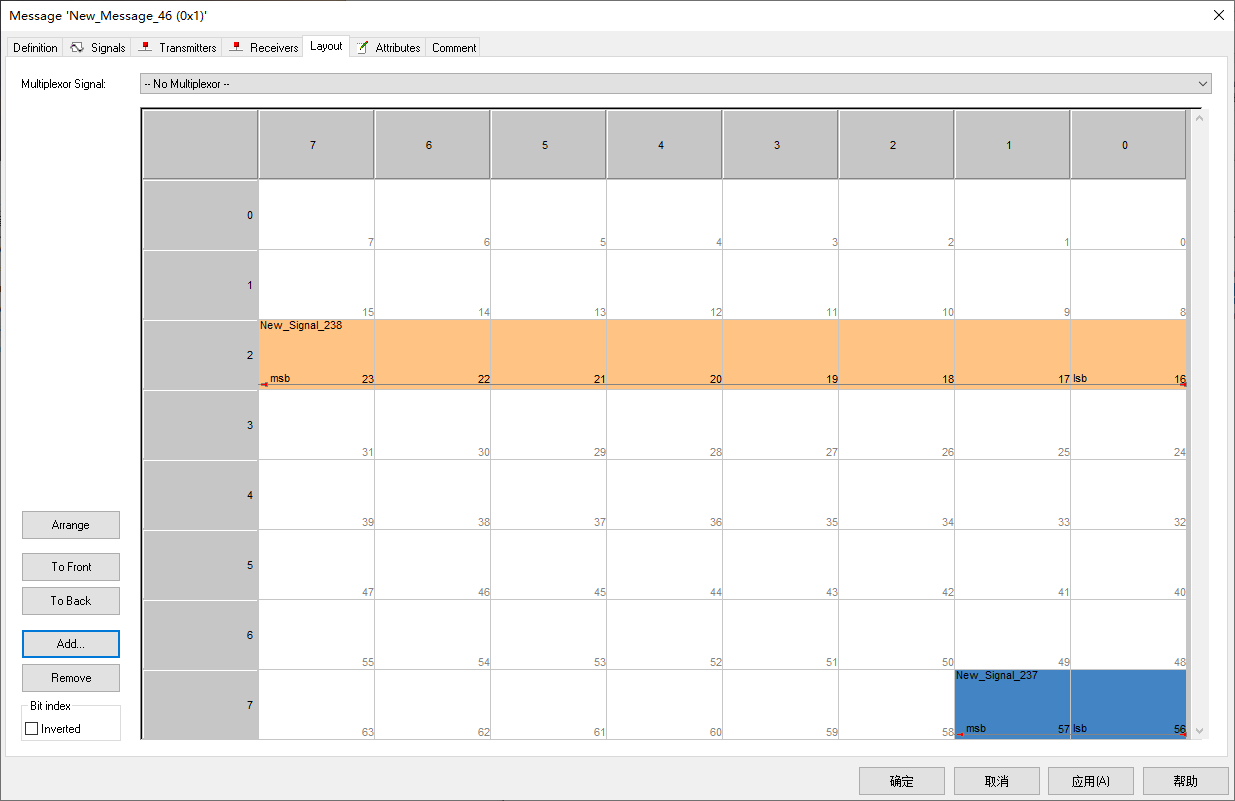This screenshot has width=1235, height=801.
Task: Click the msb cell at bit 23
Action: (x=317, y=355)
